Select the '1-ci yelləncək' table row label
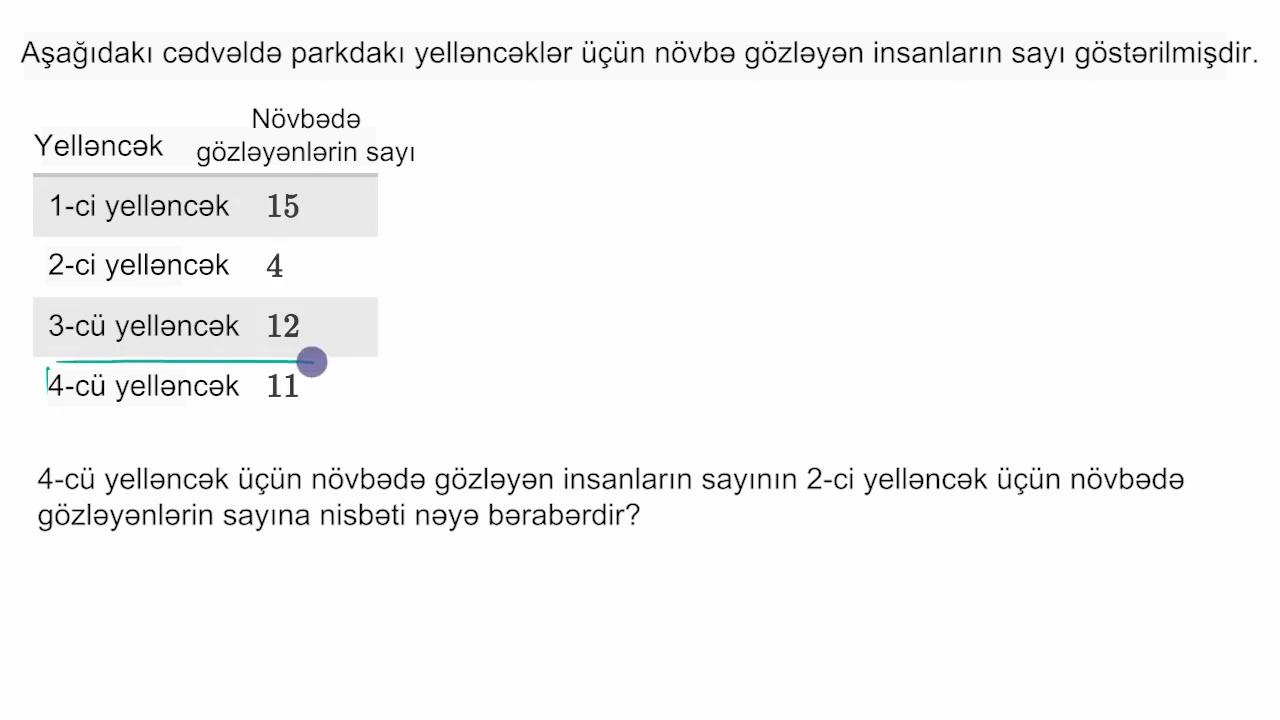The image size is (1280, 720). [139, 206]
